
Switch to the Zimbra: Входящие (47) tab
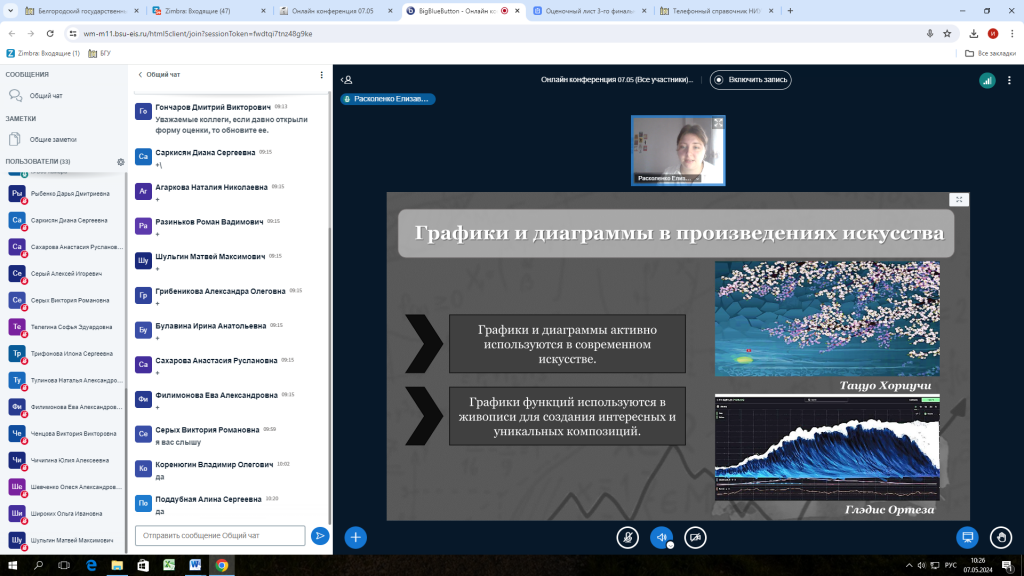(208, 11)
